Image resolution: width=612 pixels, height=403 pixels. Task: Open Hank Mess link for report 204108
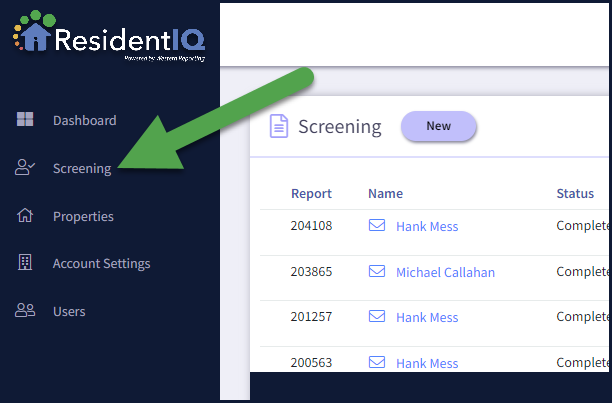427,227
